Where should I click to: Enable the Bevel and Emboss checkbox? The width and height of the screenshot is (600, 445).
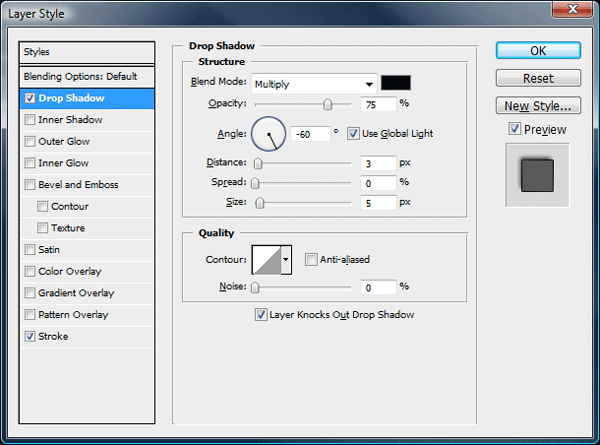[x=30, y=185]
